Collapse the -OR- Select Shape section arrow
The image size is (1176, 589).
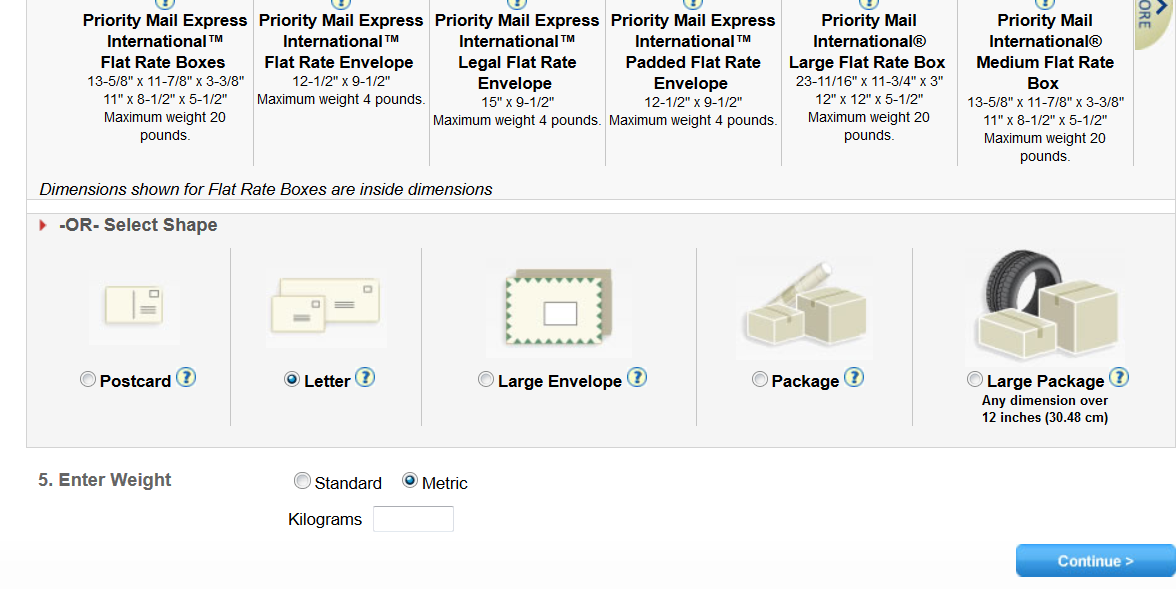click(x=43, y=225)
